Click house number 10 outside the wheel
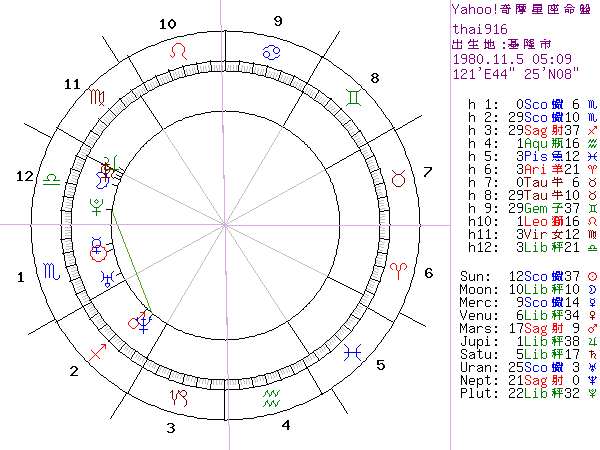 pos(168,24)
